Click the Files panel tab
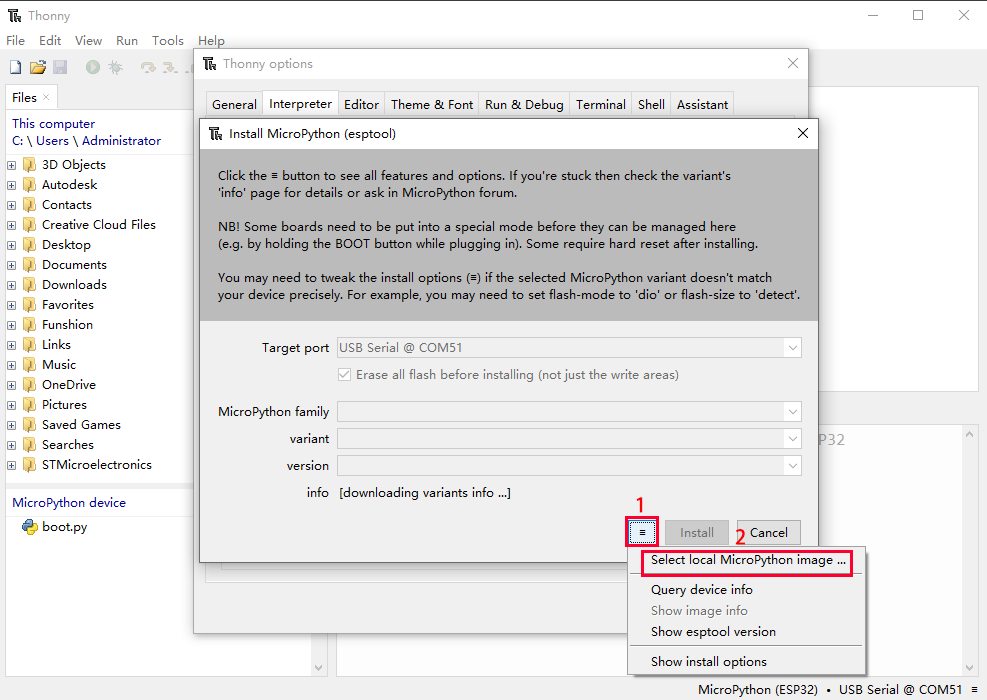This screenshot has height=700, width=987. point(30,97)
